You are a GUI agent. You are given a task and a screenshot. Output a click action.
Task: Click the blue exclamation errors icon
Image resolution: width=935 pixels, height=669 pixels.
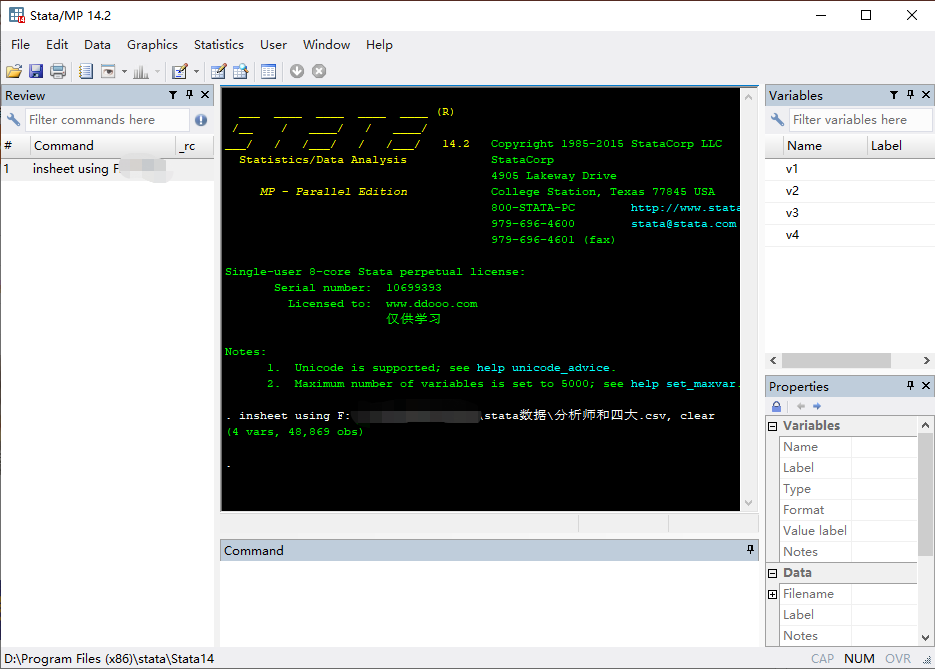201,120
